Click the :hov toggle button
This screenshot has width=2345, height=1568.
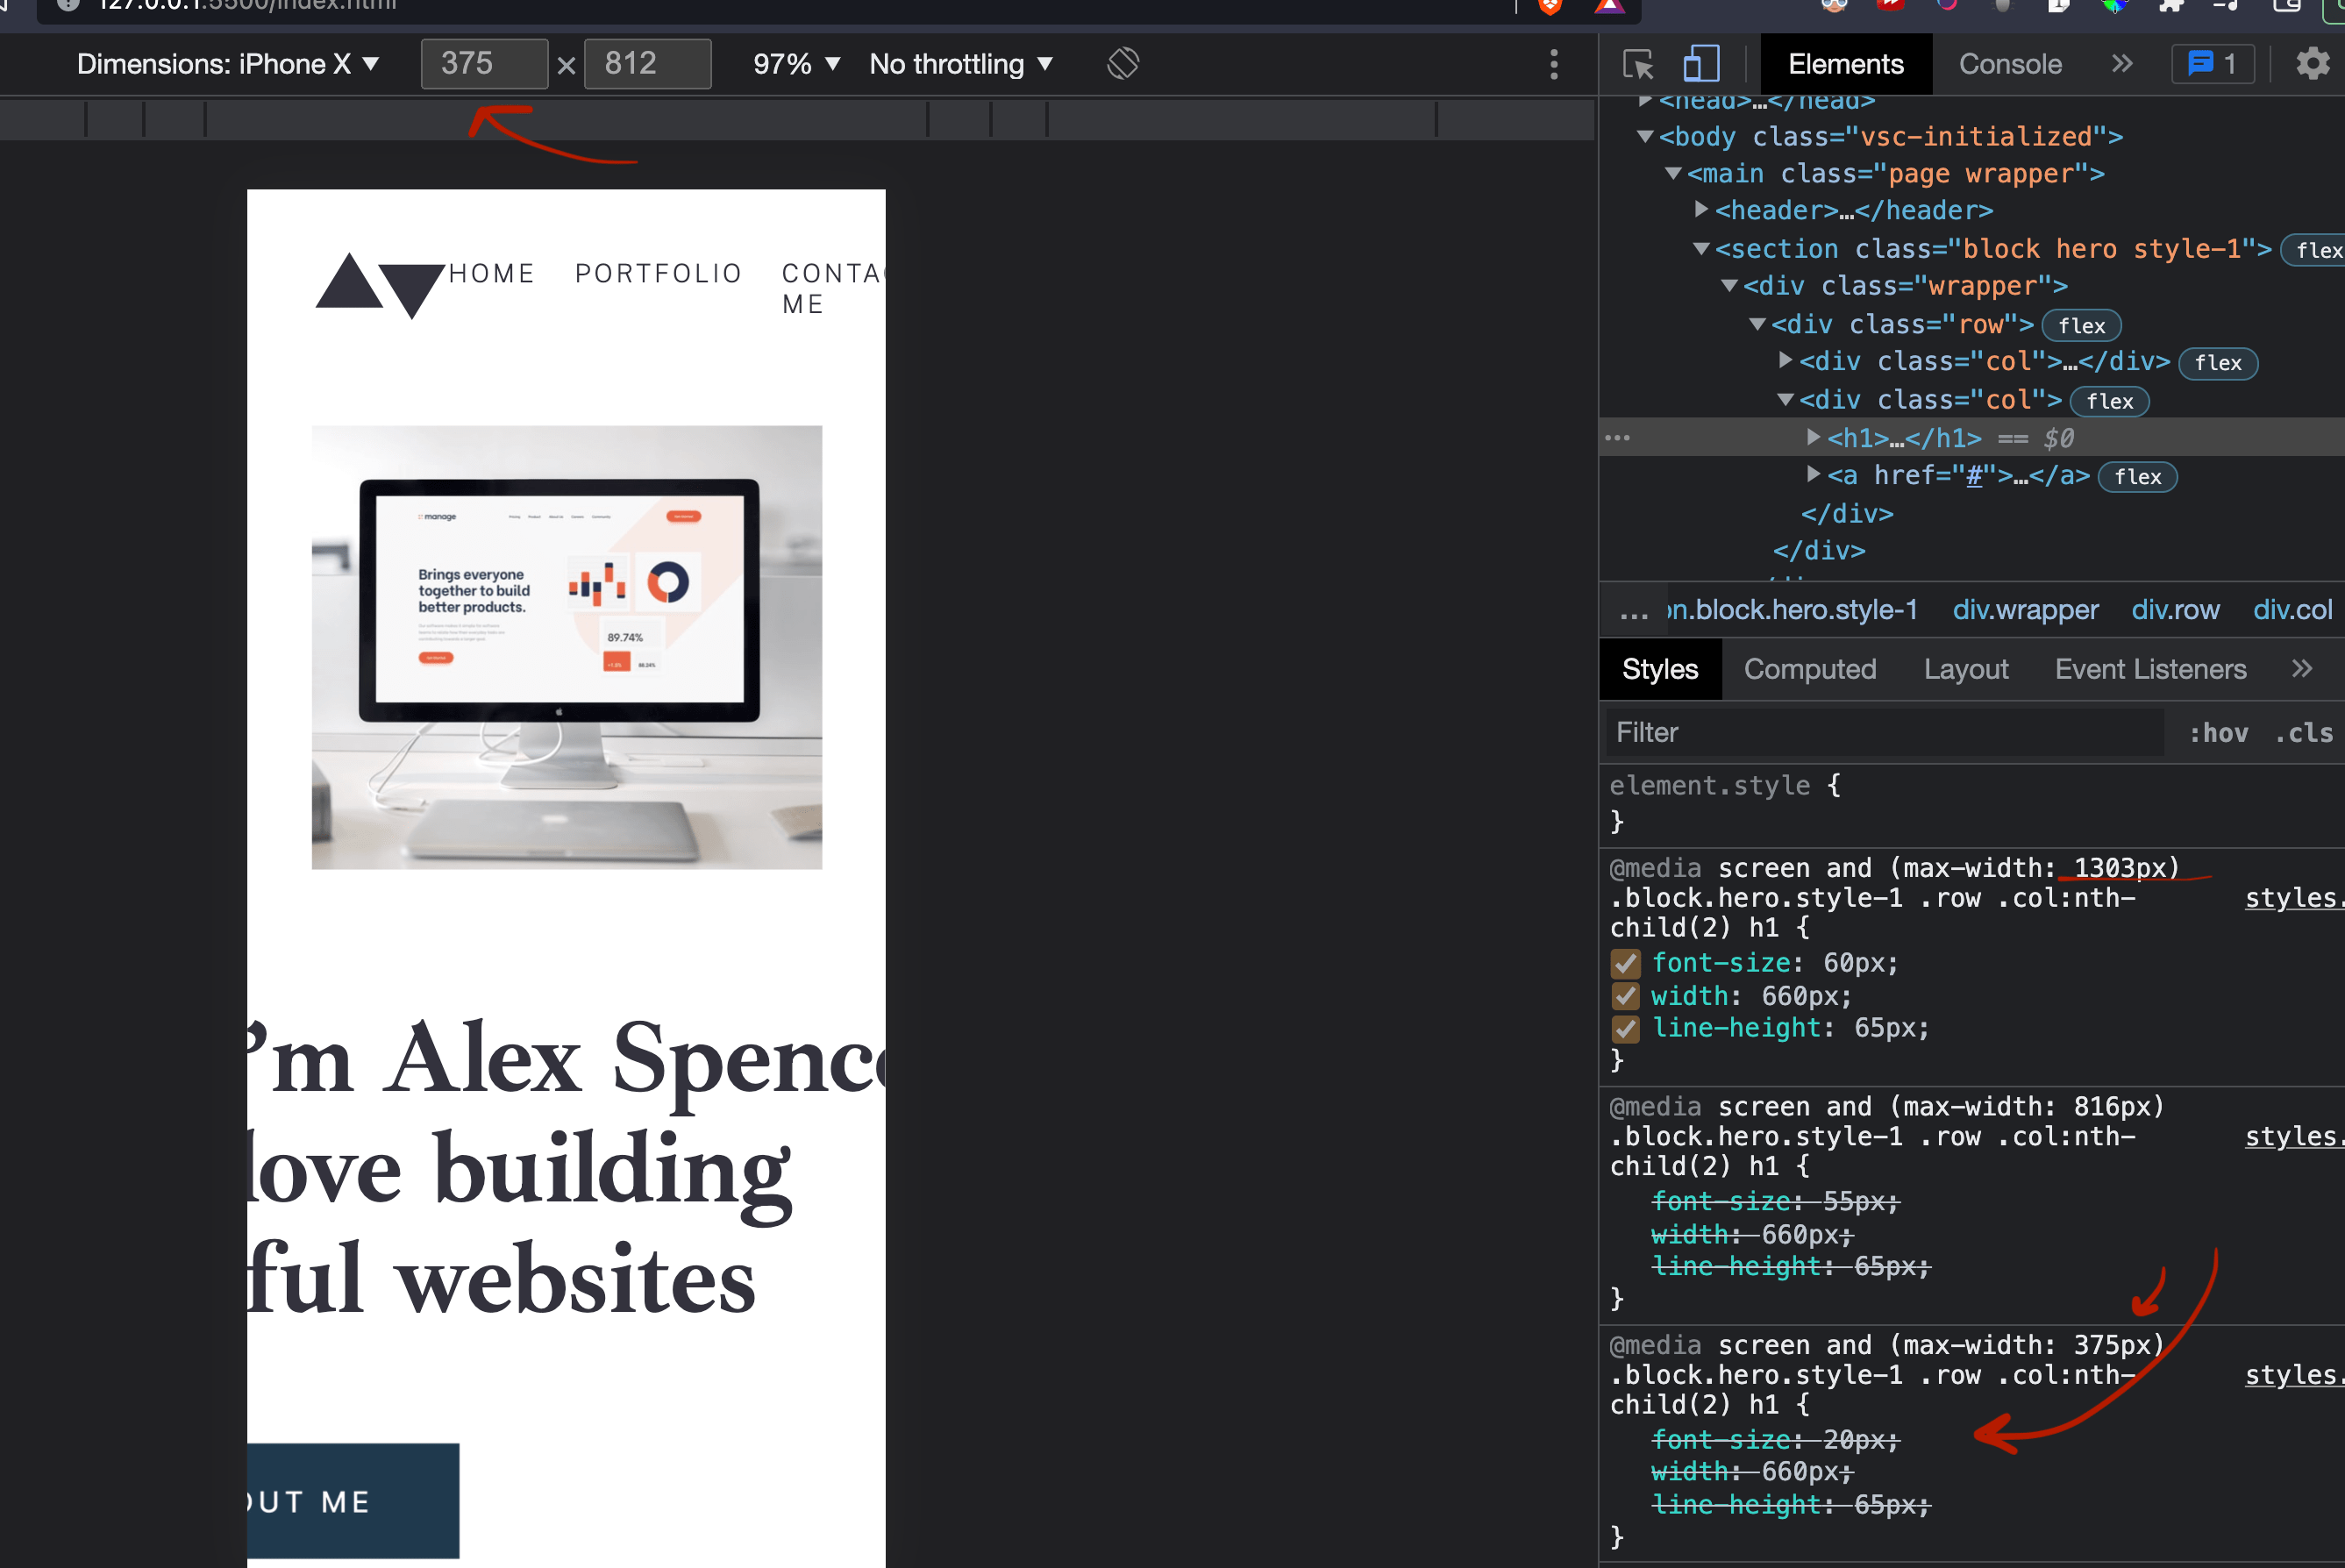click(x=2218, y=733)
